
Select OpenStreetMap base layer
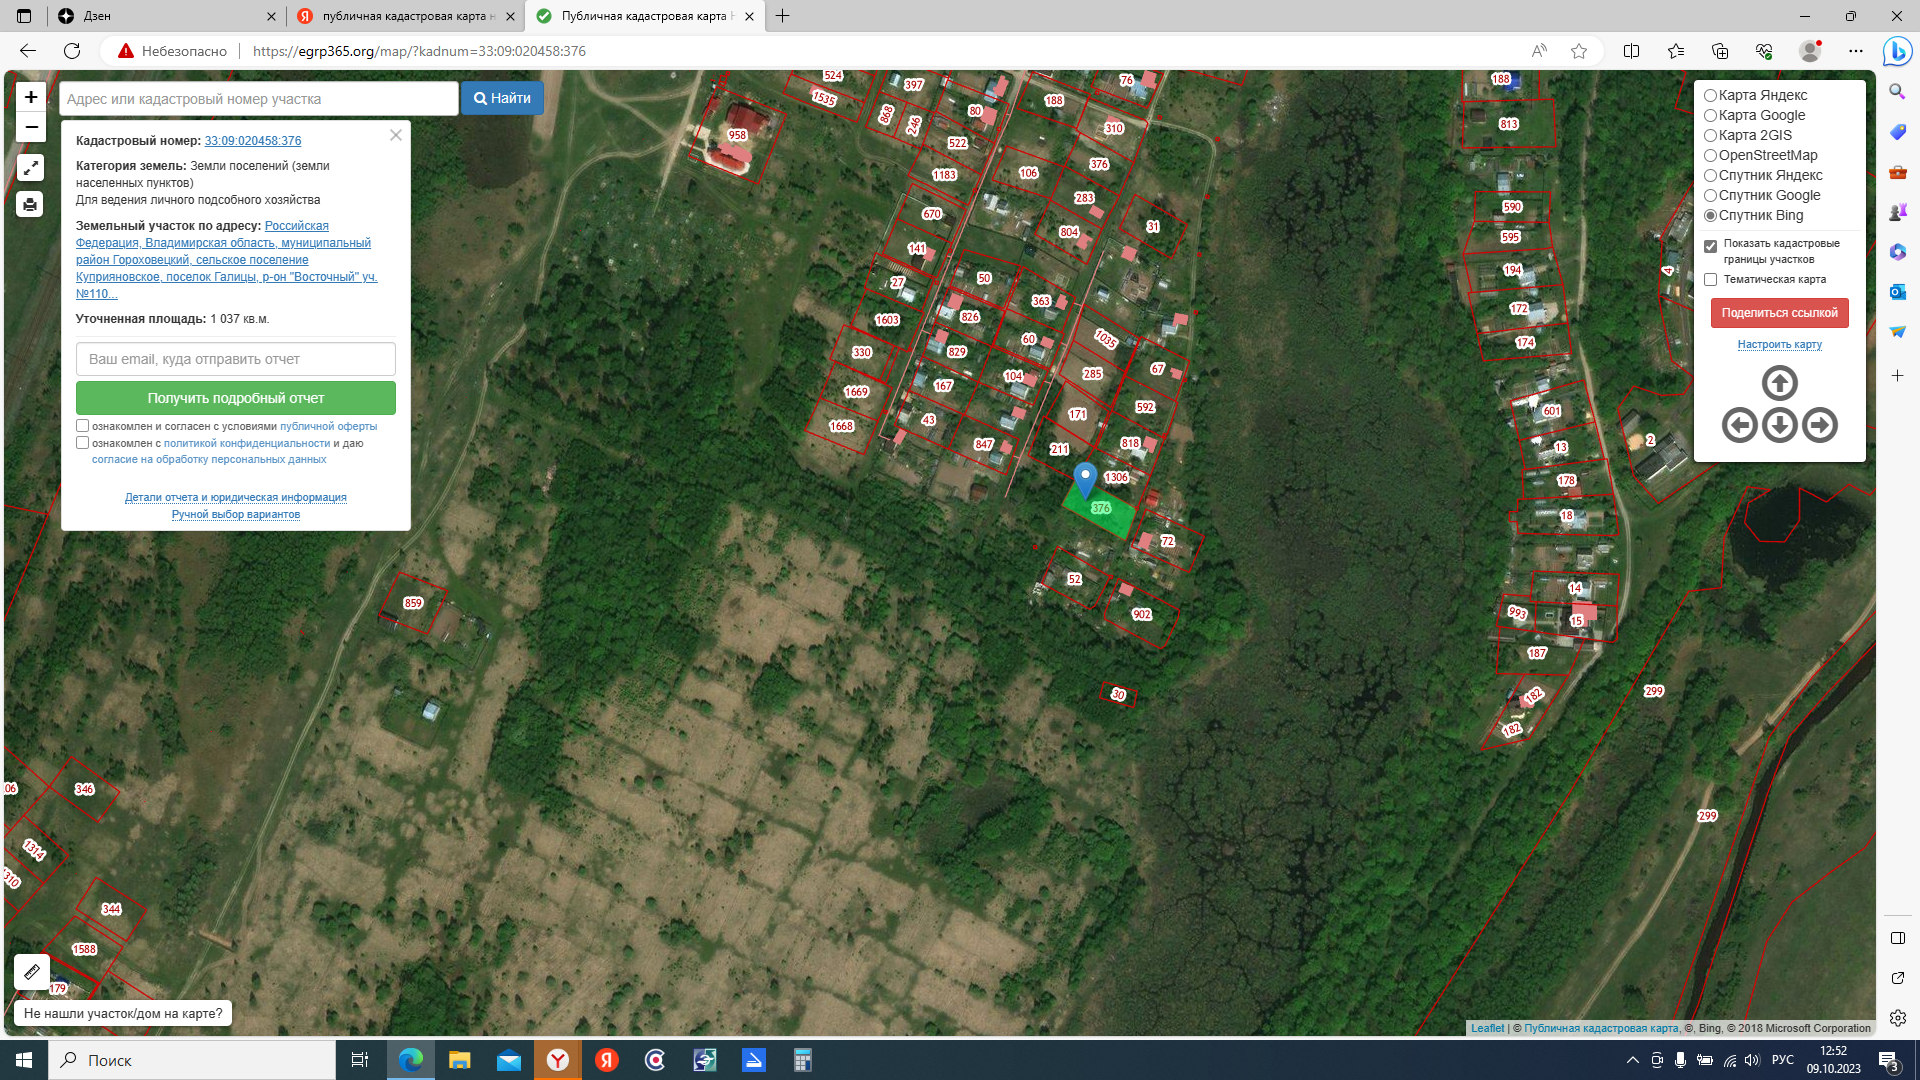1711,156
